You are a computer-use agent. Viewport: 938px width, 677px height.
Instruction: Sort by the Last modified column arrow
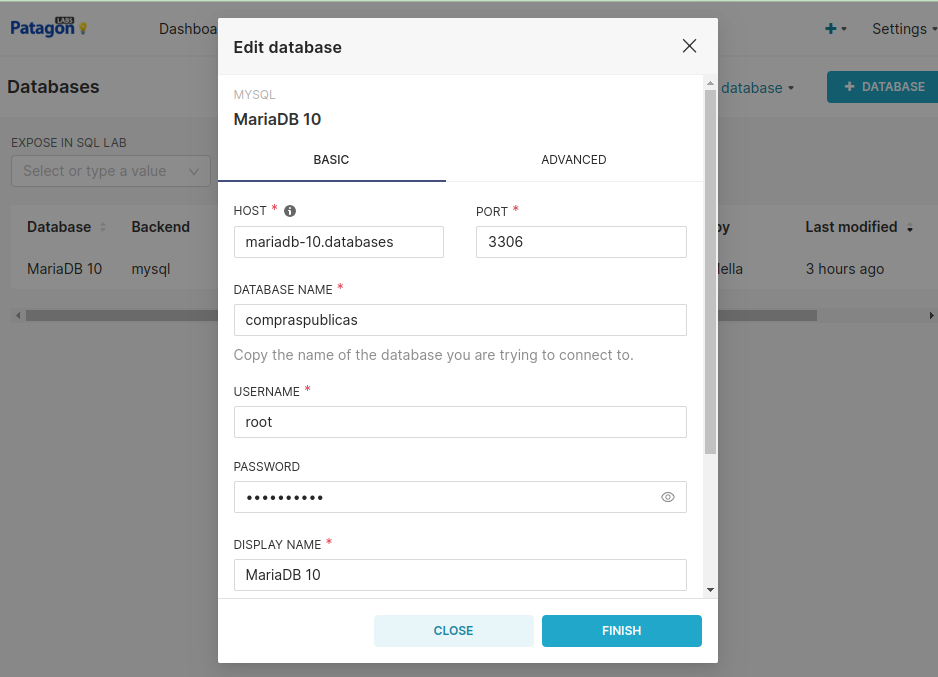910,228
